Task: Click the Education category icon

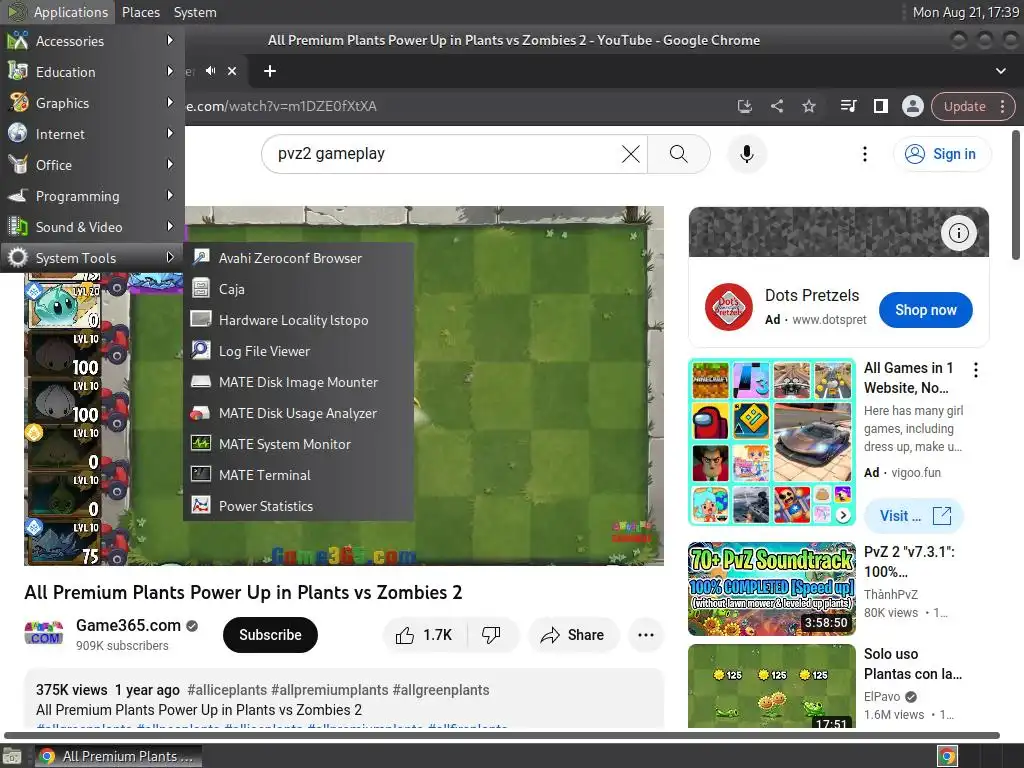Action: pyautogui.click(x=18, y=71)
